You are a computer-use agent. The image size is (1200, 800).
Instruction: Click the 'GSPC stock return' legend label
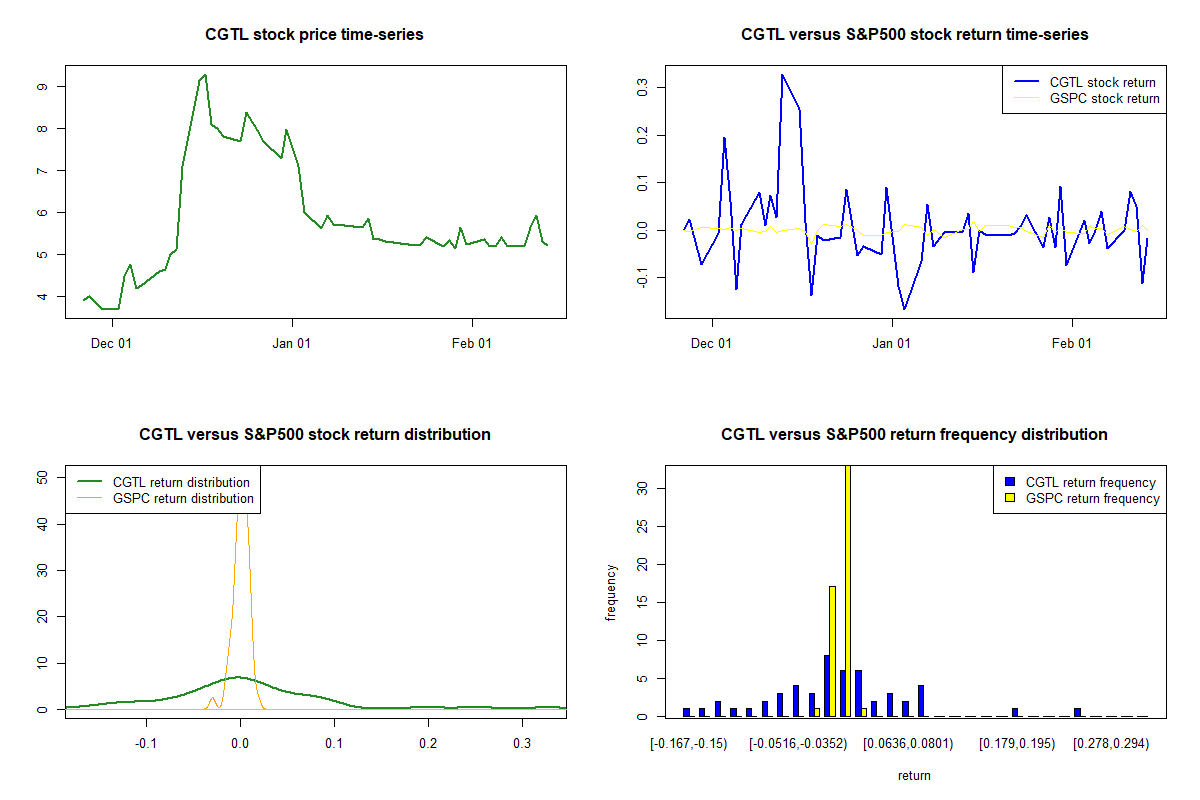(1104, 98)
